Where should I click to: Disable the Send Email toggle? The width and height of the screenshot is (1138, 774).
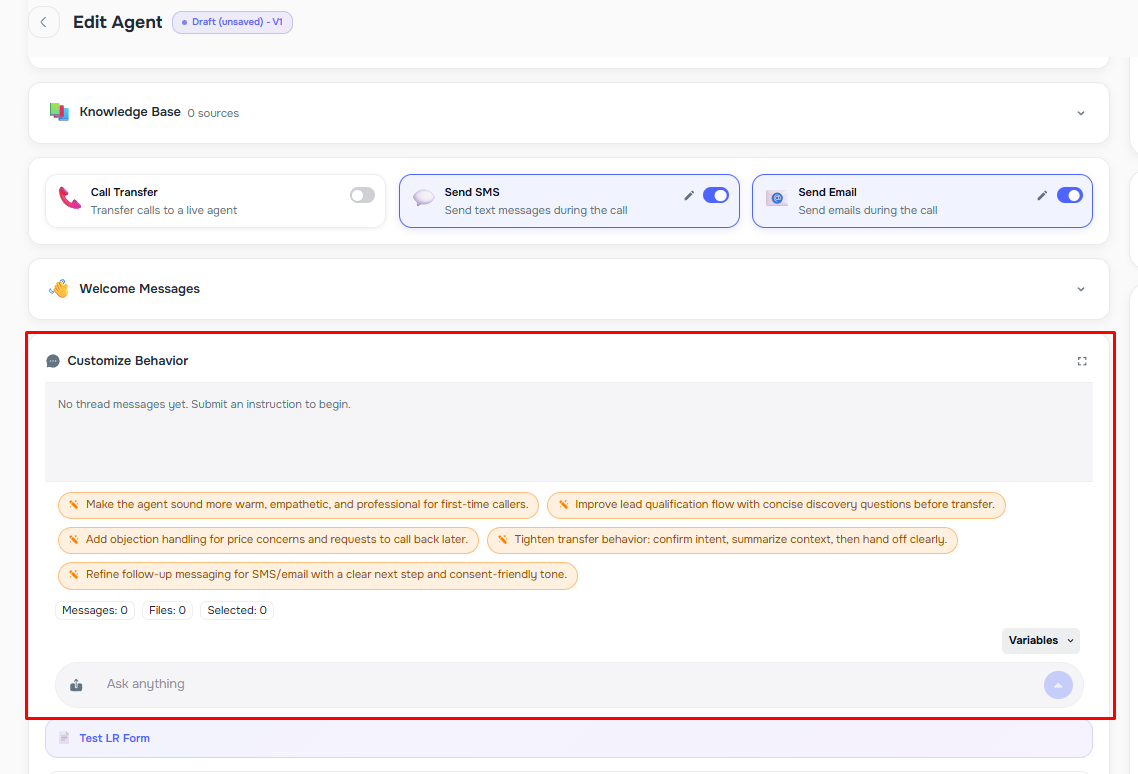[1070, 195]
